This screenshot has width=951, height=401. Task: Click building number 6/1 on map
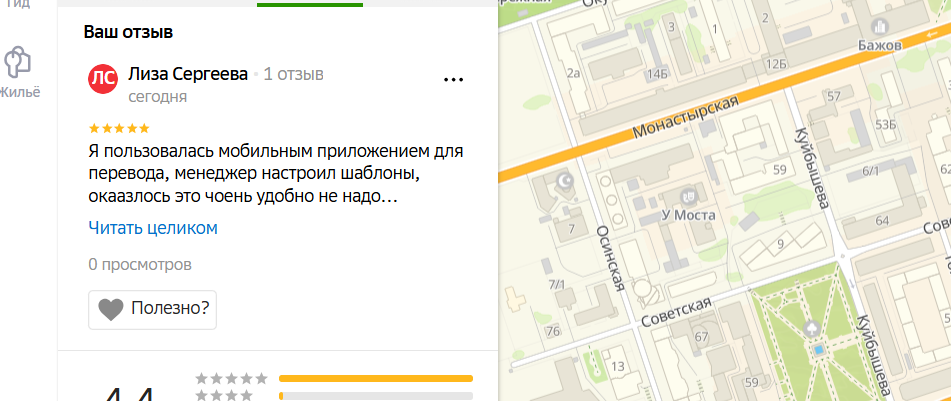coord(870,172)
